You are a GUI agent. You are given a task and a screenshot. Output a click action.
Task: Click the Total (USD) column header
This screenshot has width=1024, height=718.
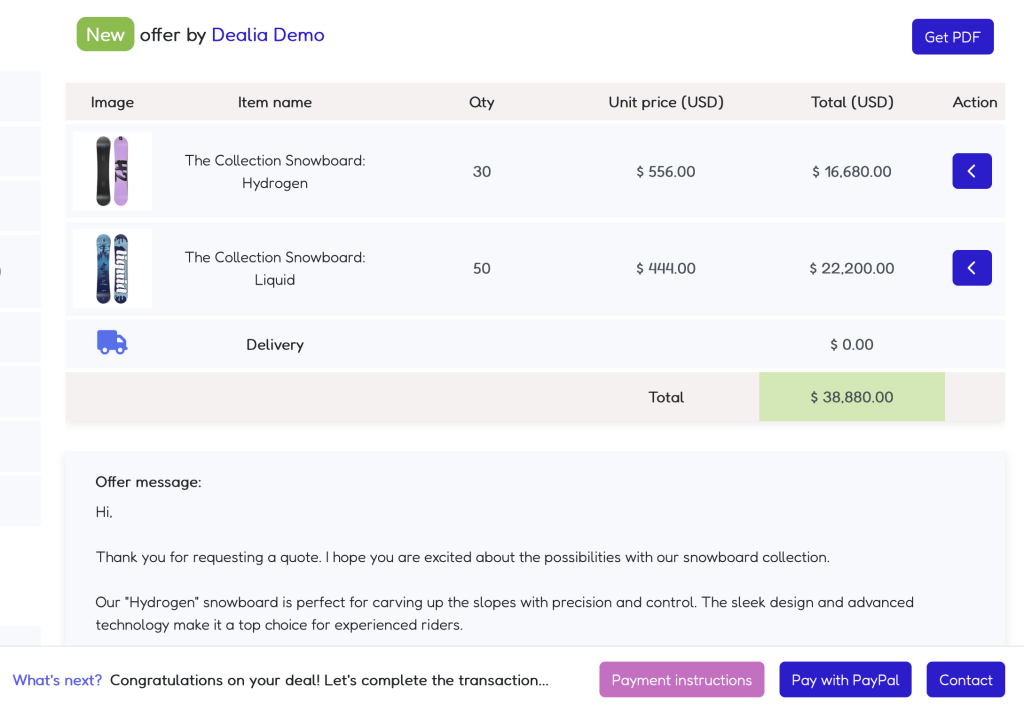[x=852, y=102]
